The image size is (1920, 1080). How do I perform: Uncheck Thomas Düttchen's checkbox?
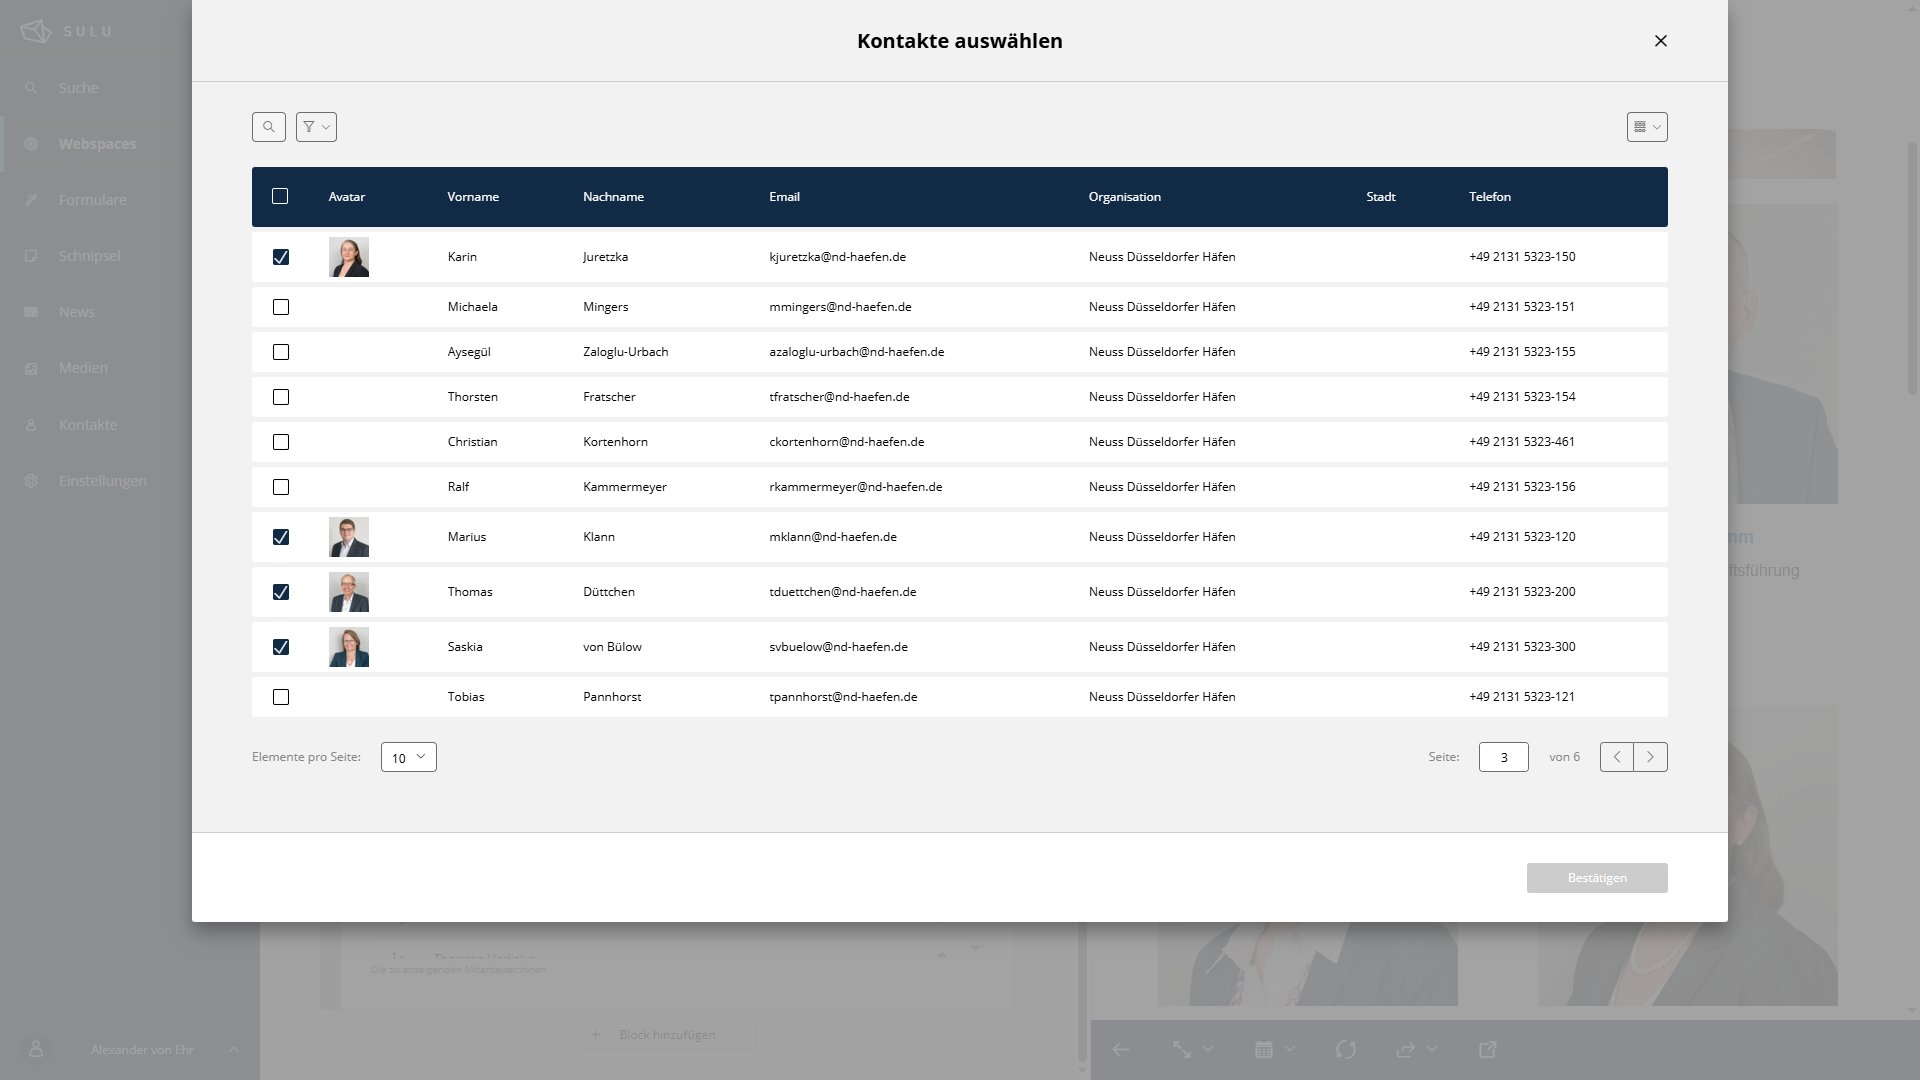coord(281,592)
